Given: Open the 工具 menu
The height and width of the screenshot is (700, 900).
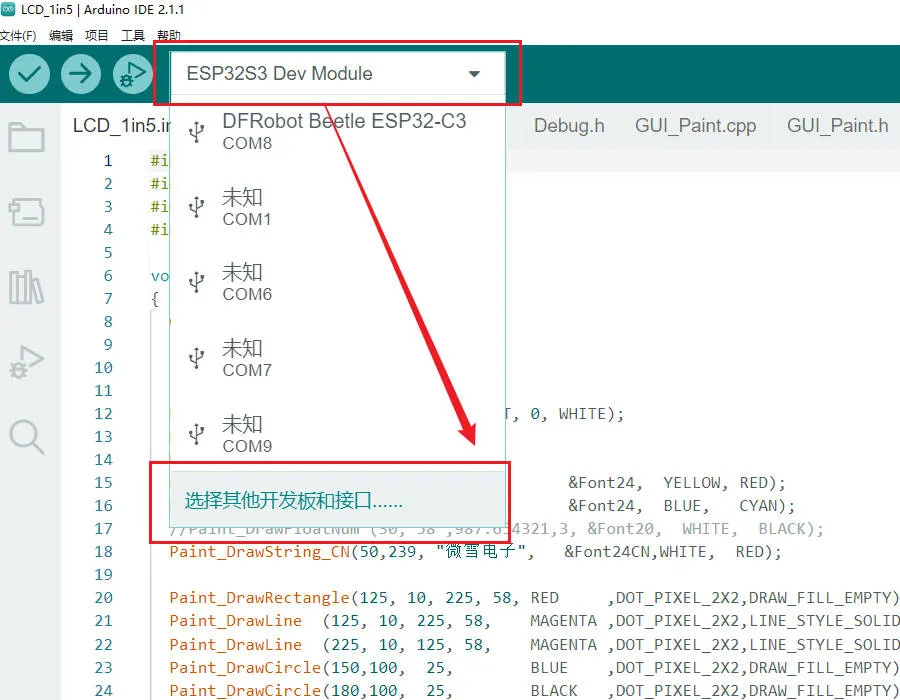Looking at the screenshot, I should (x=133, y=36).
